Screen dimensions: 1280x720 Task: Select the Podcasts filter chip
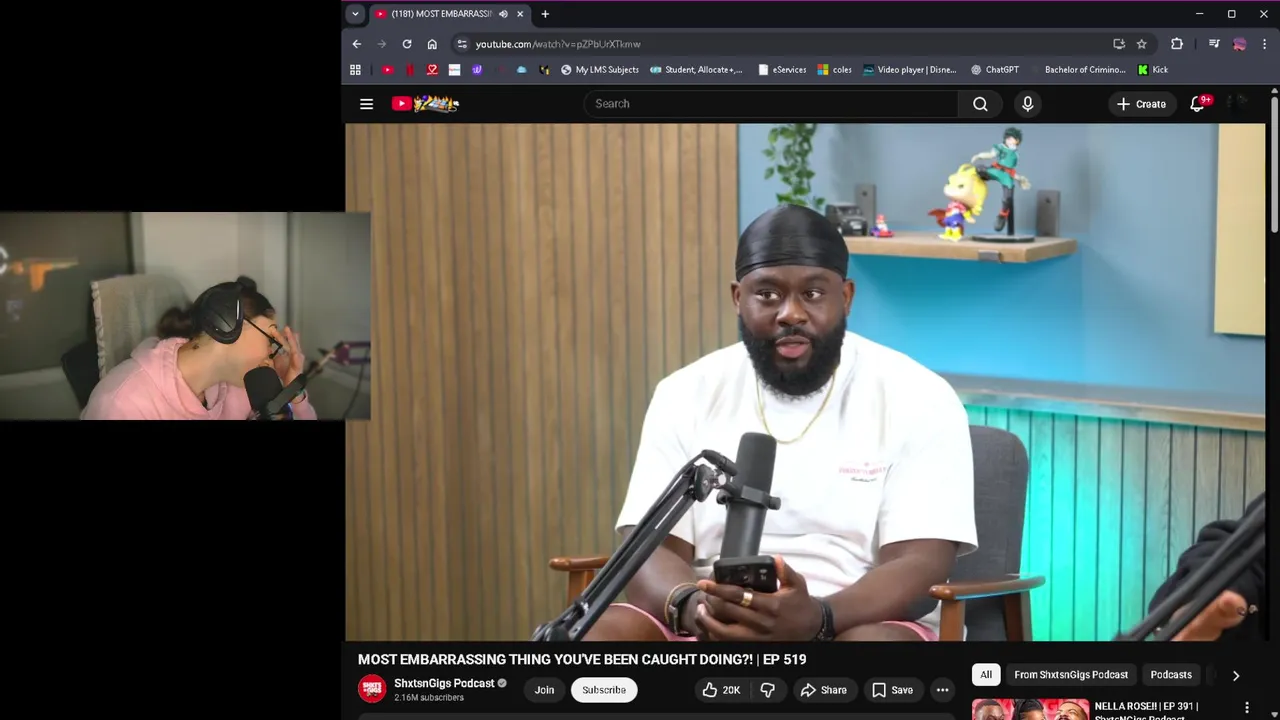1171,675
